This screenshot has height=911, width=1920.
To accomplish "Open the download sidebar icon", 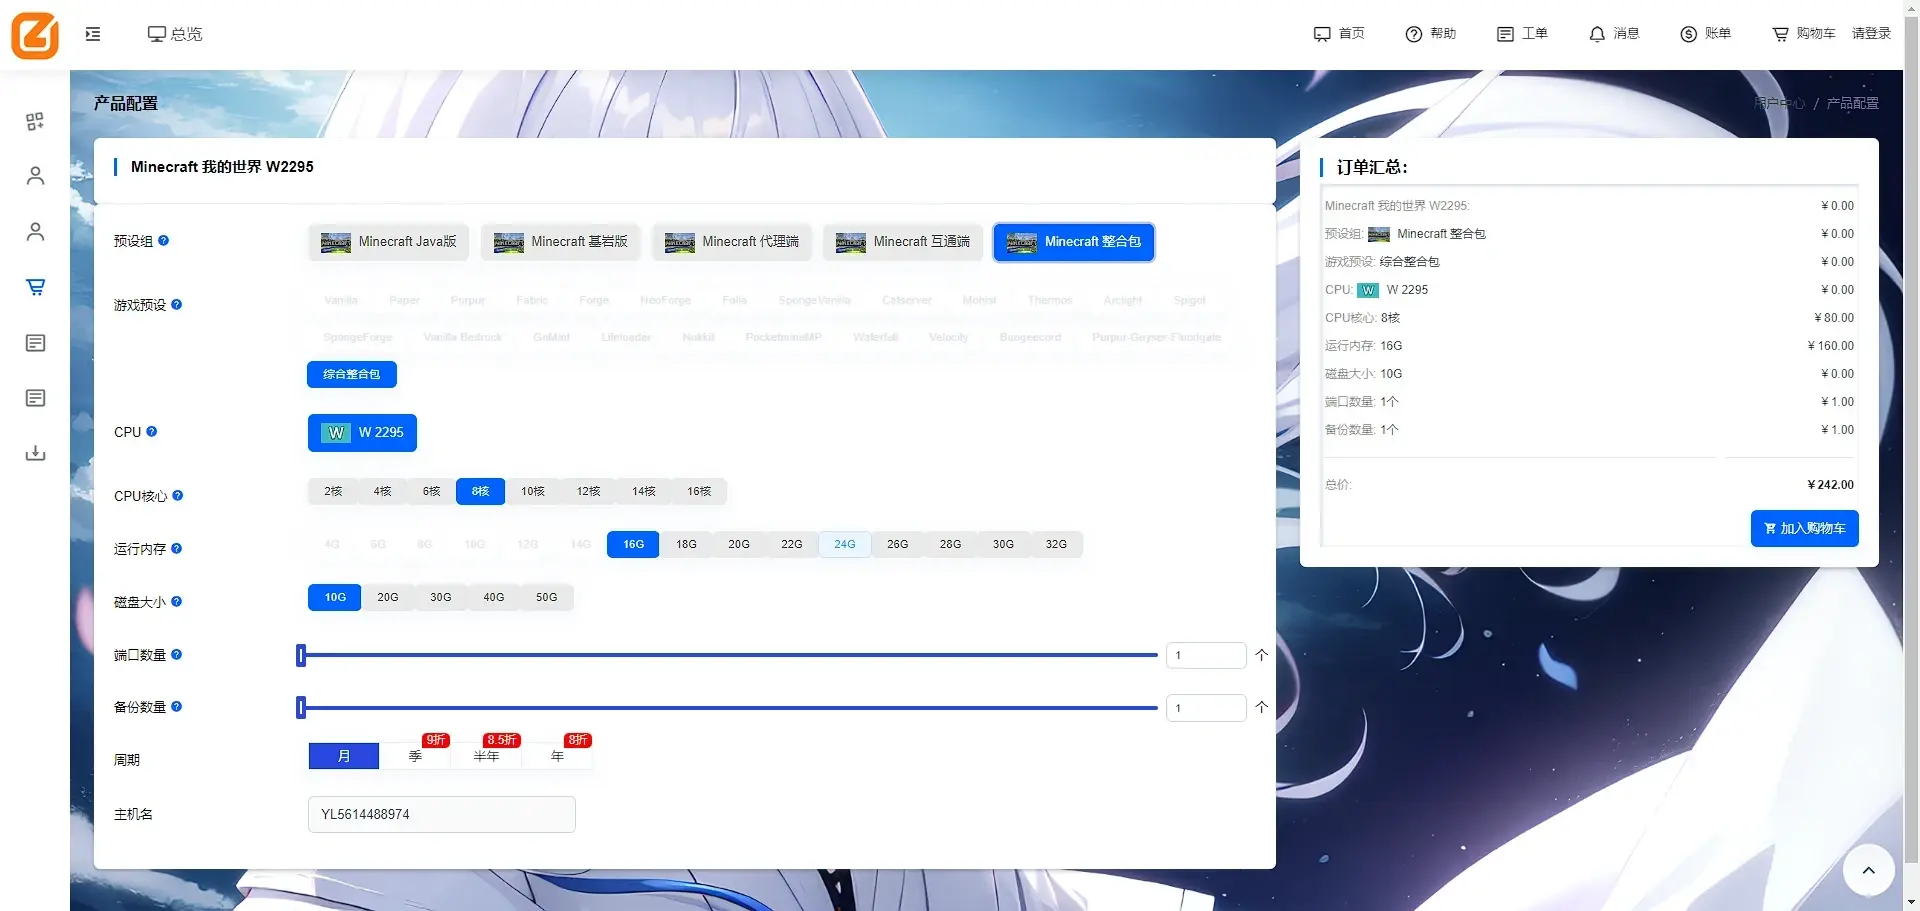I will [35, 454].
